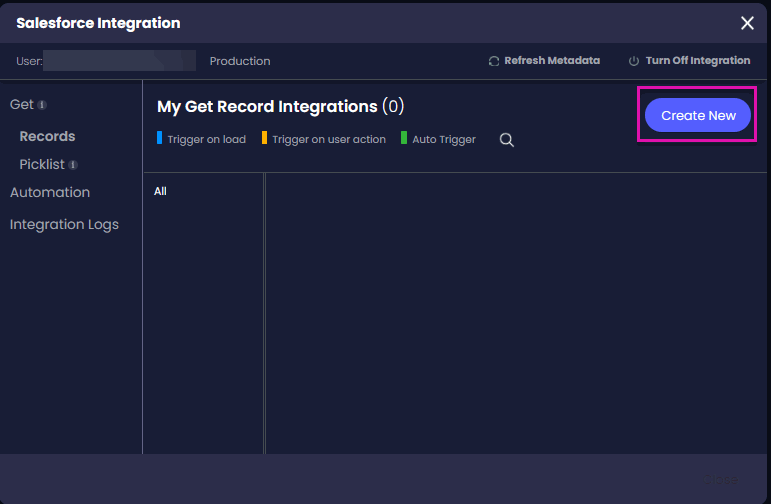Click the Refresh Metadata circular arrow icon
The width and height of the screenshot is (771, 504).
pyautogui.click(x=494, y=61)
